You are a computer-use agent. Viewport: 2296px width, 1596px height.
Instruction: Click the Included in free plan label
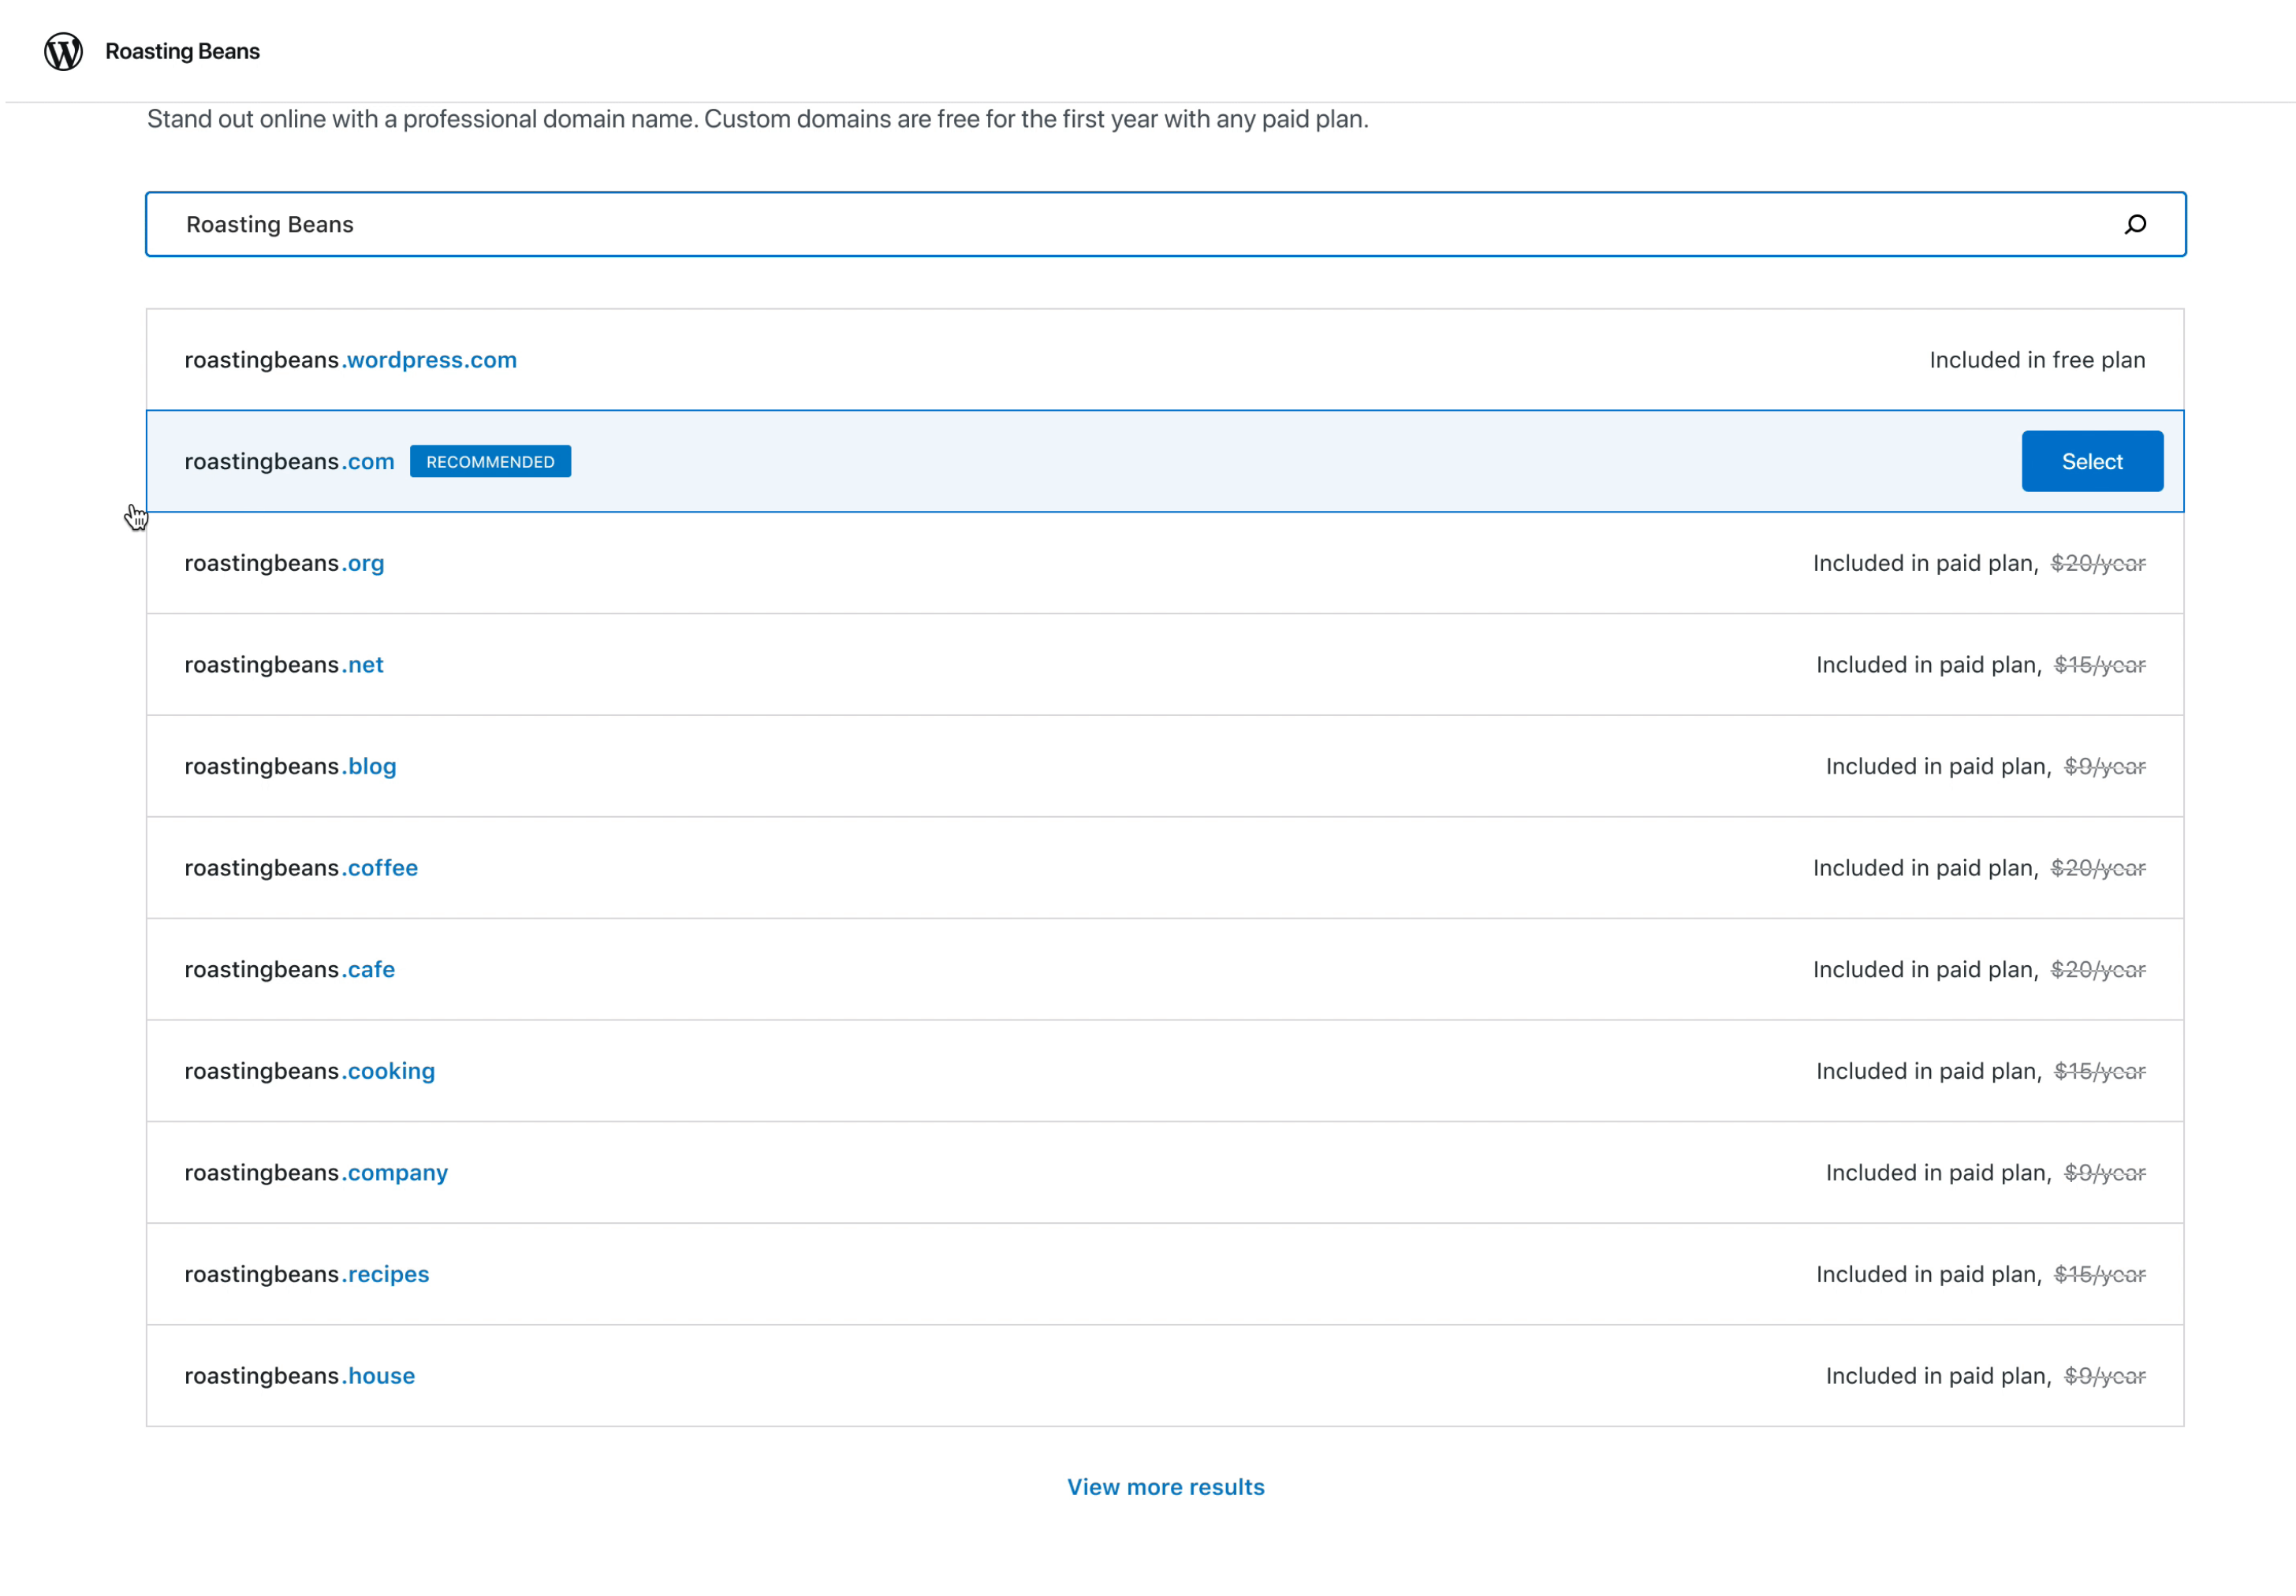point(2036,360)
